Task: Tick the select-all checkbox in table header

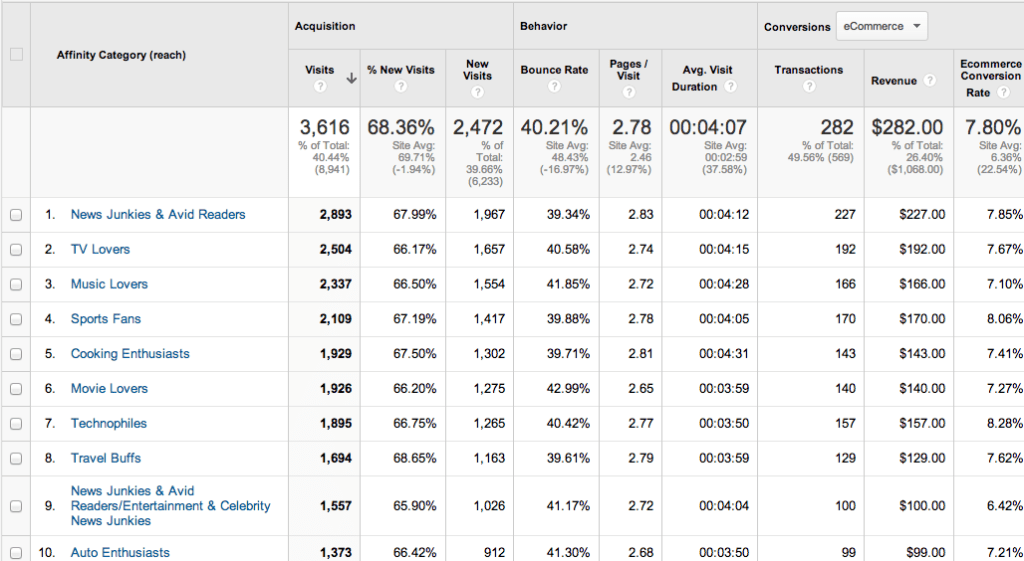Action: click(16, 54)
